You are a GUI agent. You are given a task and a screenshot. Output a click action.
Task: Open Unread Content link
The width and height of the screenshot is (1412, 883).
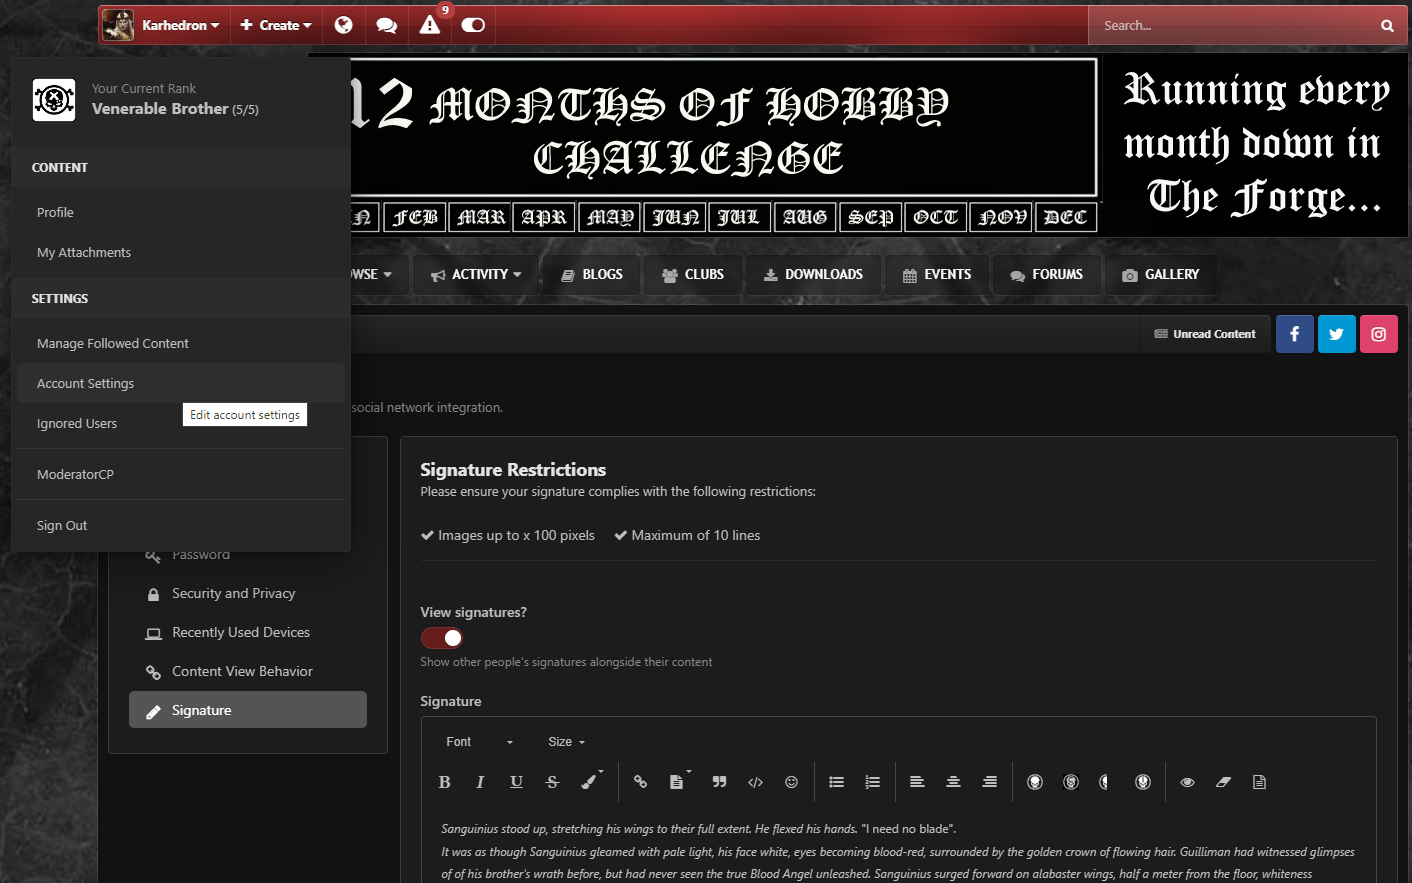[1205, 334]
